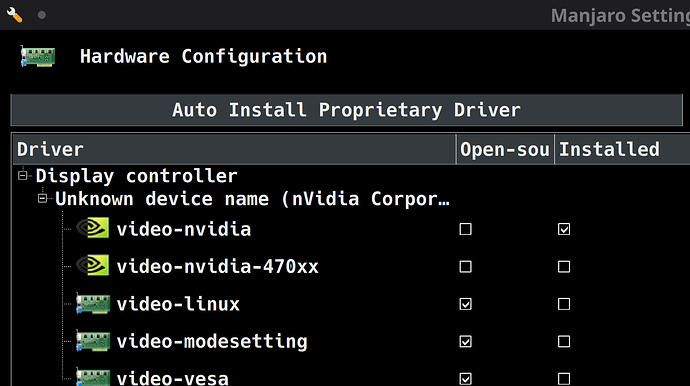This screenshot has height=386, width=690.
Task: Toggle Open-source checkbox for video-vesa
Action: click(466, 379)
